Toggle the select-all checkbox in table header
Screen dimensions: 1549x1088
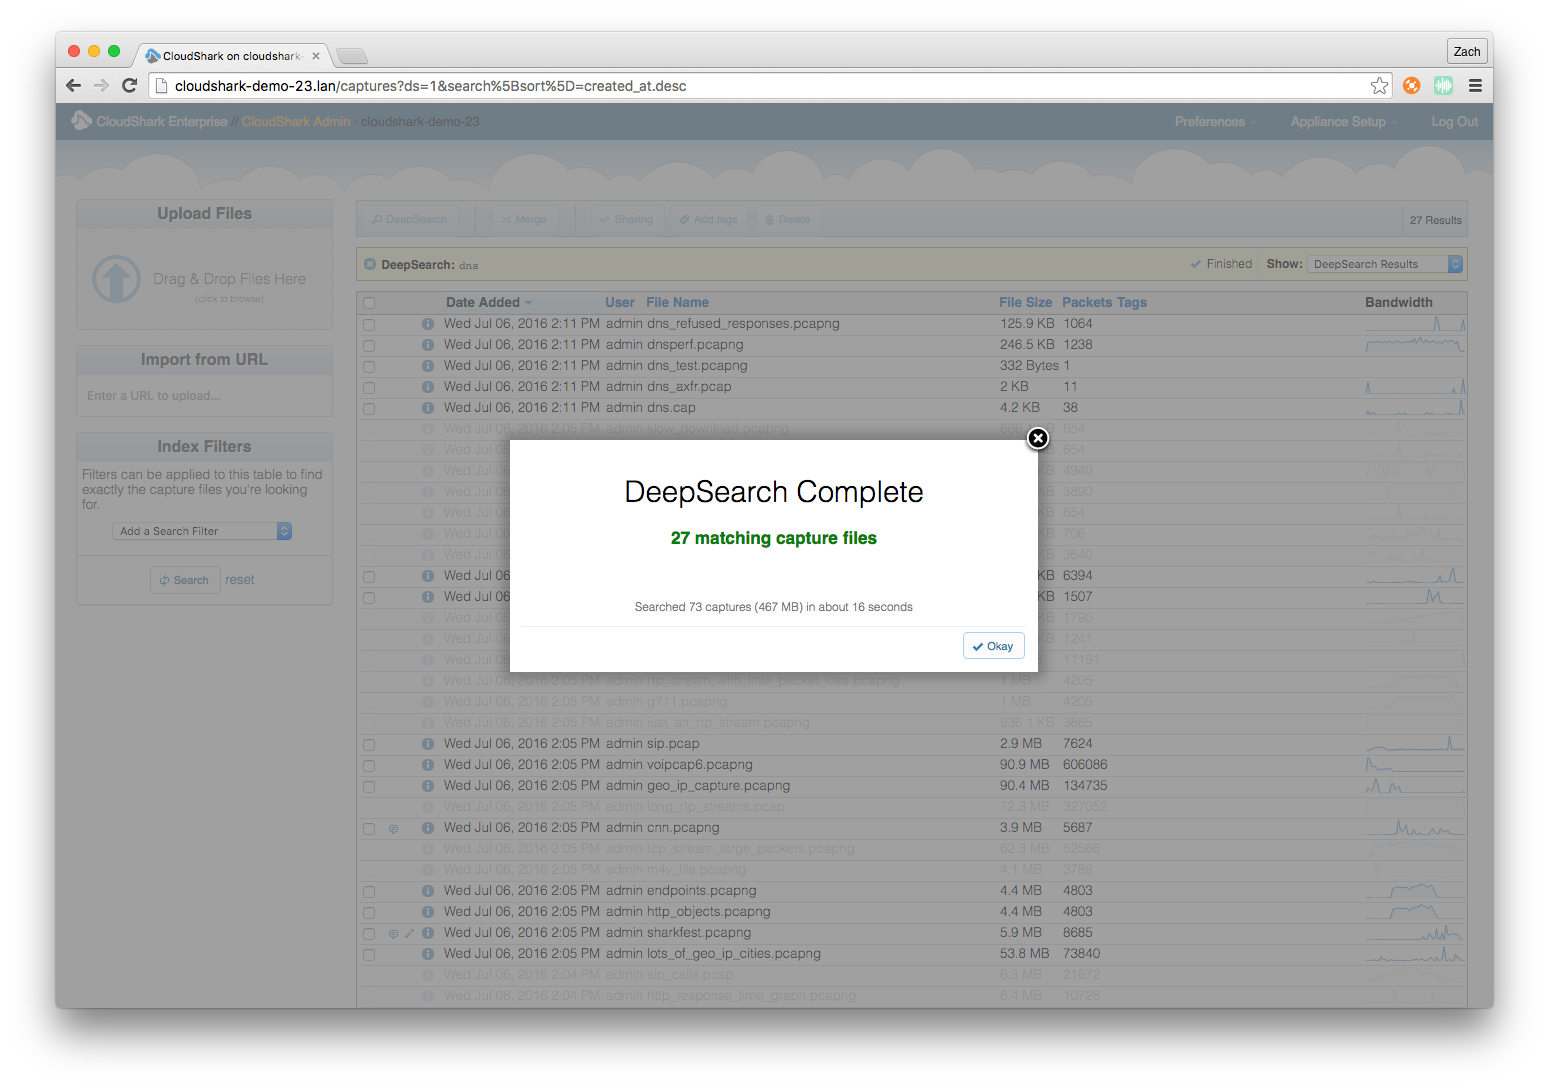pyautogui.click(x=369, y=303)
